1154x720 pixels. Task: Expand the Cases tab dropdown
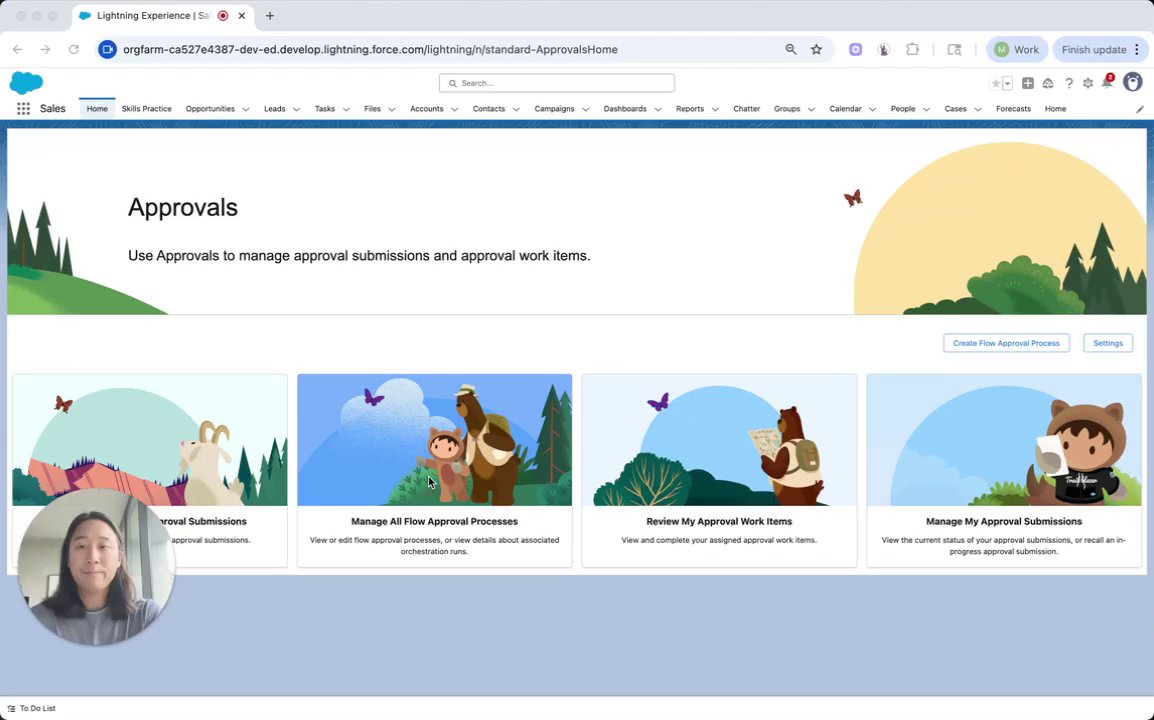pyautogui.click(x=978, y=109)
